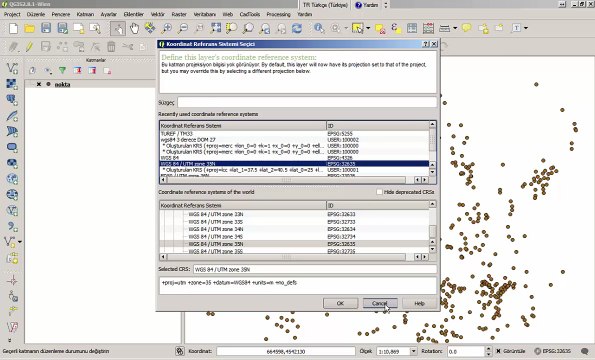Image resolution: width=595 pixels, height=360 pixels.
Task: Click the CRS status icon beside EPSG:32635
Action: (x=538, y=351)
